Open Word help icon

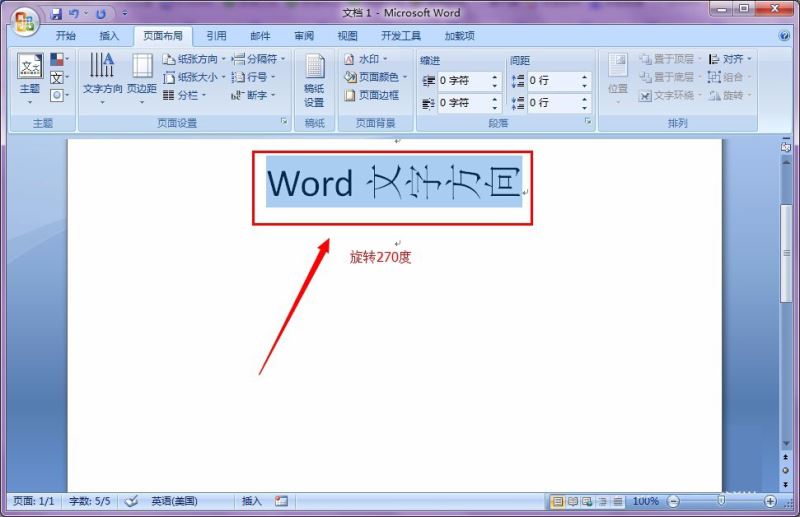784,36
